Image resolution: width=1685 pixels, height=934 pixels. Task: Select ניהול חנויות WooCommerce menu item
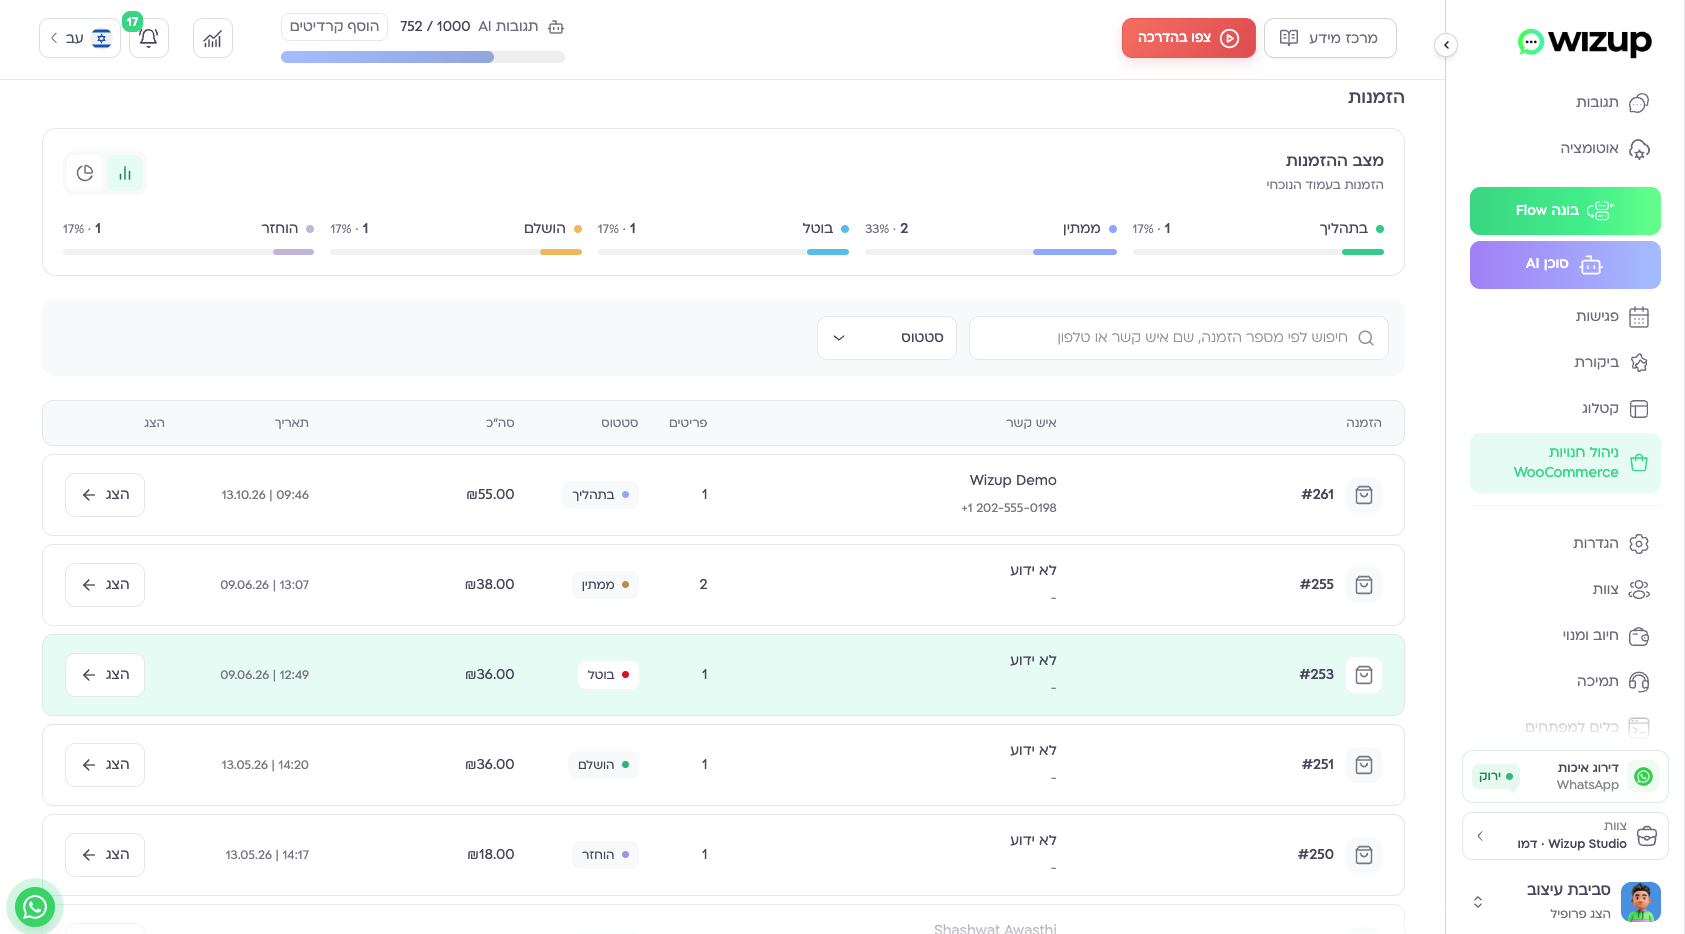[1565, 463]
